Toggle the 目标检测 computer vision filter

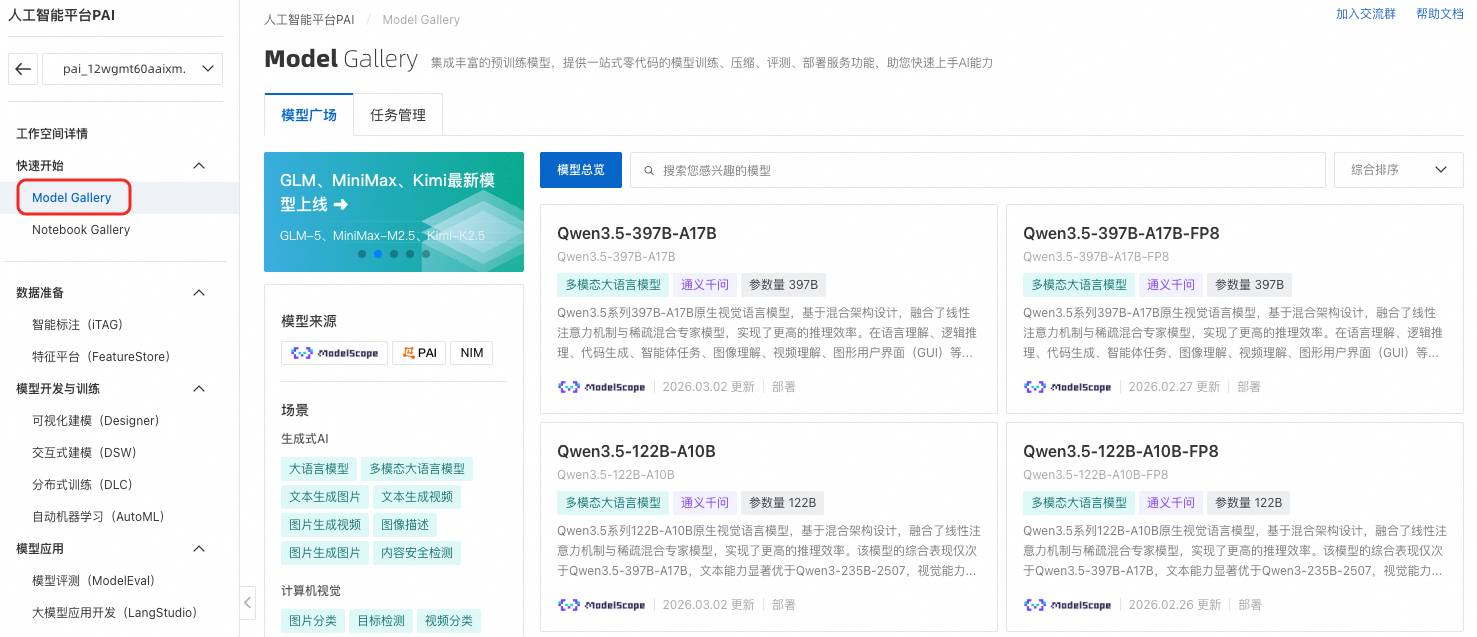click(x=380, y=620)
